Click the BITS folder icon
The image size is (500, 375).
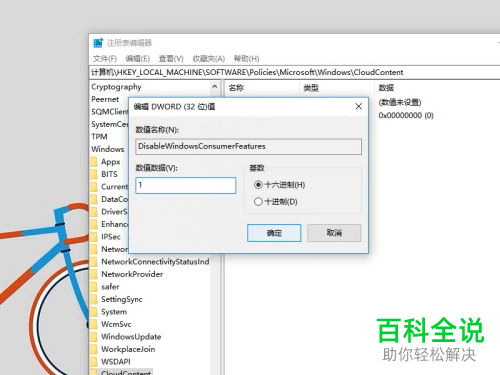[94, 174]
